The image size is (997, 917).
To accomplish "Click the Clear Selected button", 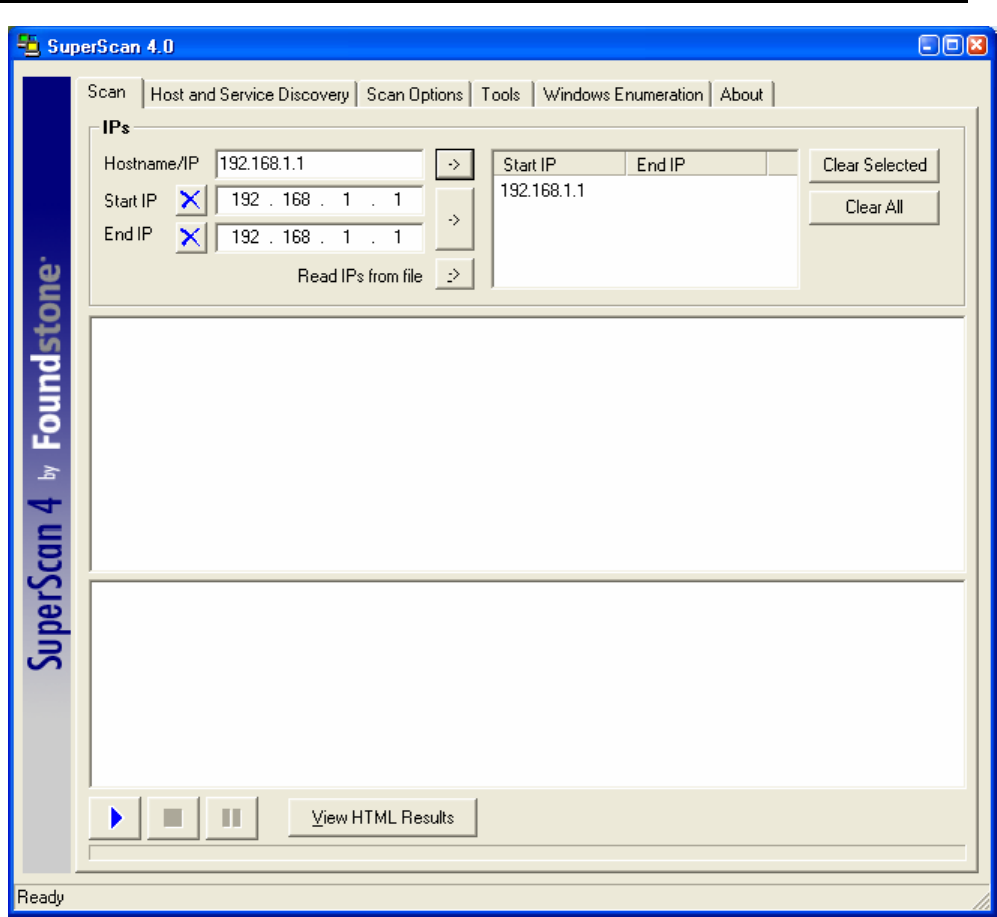I will pos(874,165).
